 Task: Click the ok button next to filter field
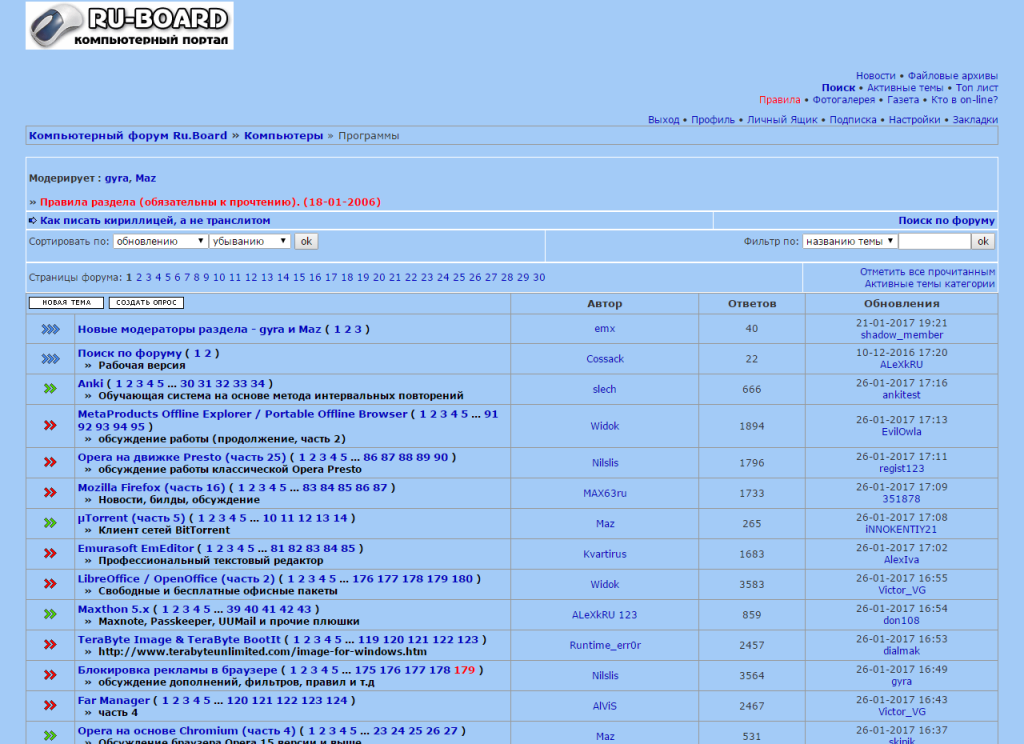(983, 241)
